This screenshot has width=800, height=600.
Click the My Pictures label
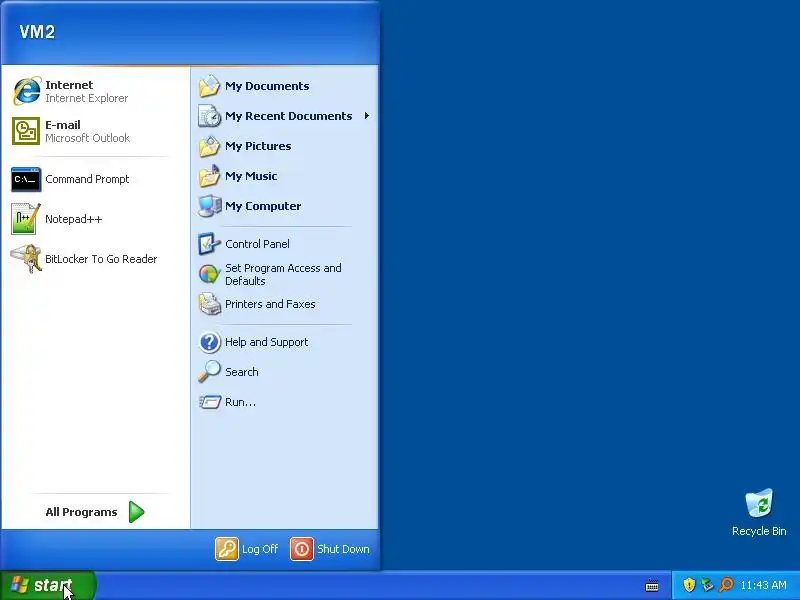[x=258, y=146]
